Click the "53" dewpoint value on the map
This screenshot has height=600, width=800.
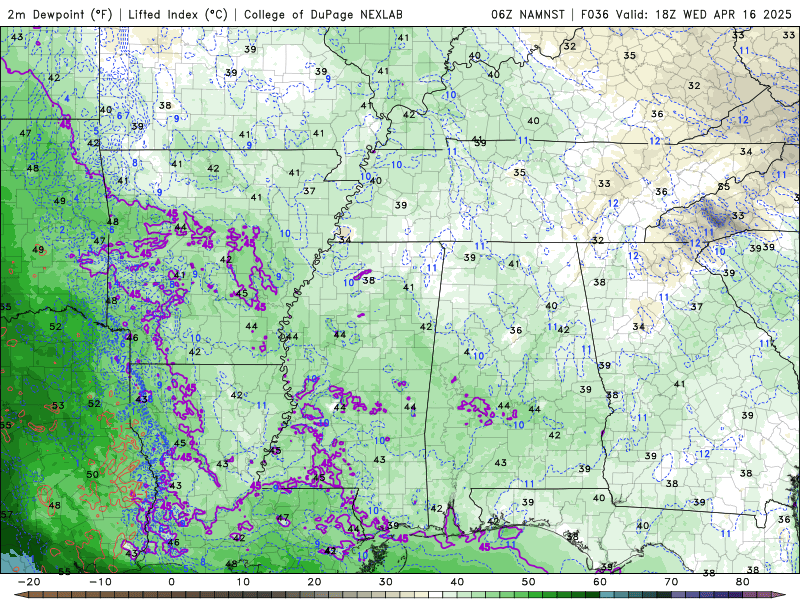58,406
